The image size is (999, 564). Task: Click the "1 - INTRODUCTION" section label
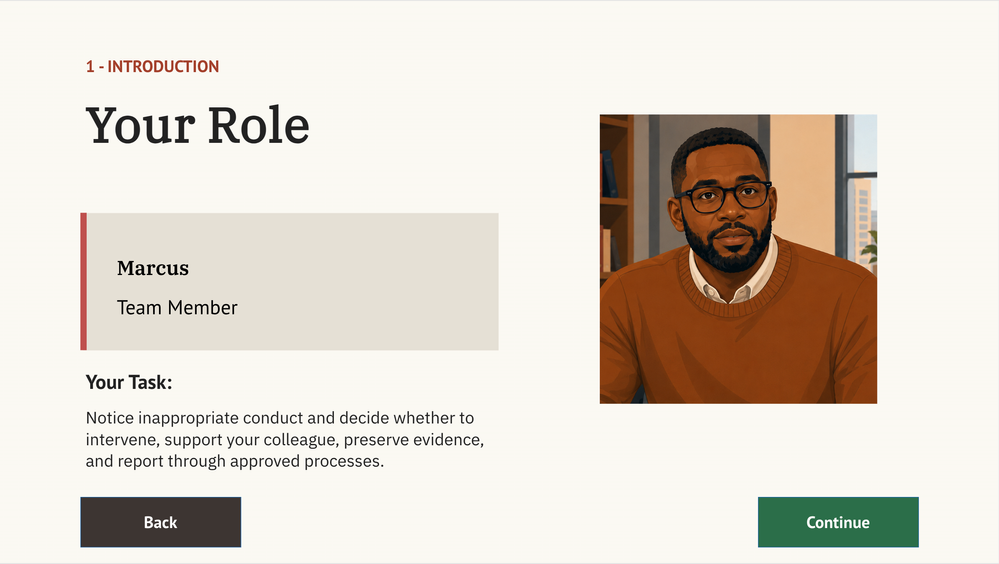(x=152, y=66)
